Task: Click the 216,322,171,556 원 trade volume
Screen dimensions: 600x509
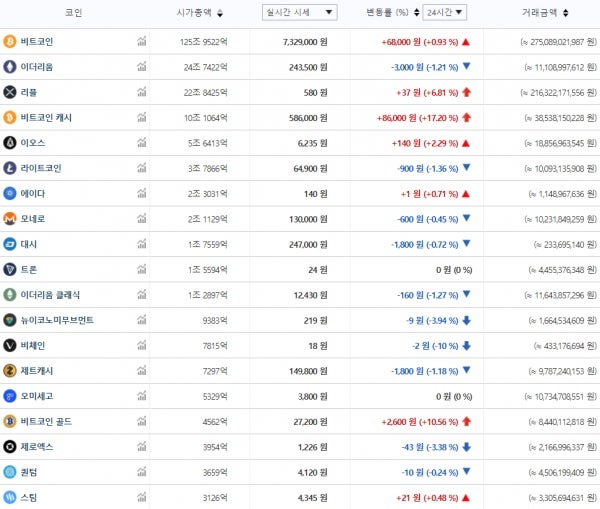Action: click(558, 93)
